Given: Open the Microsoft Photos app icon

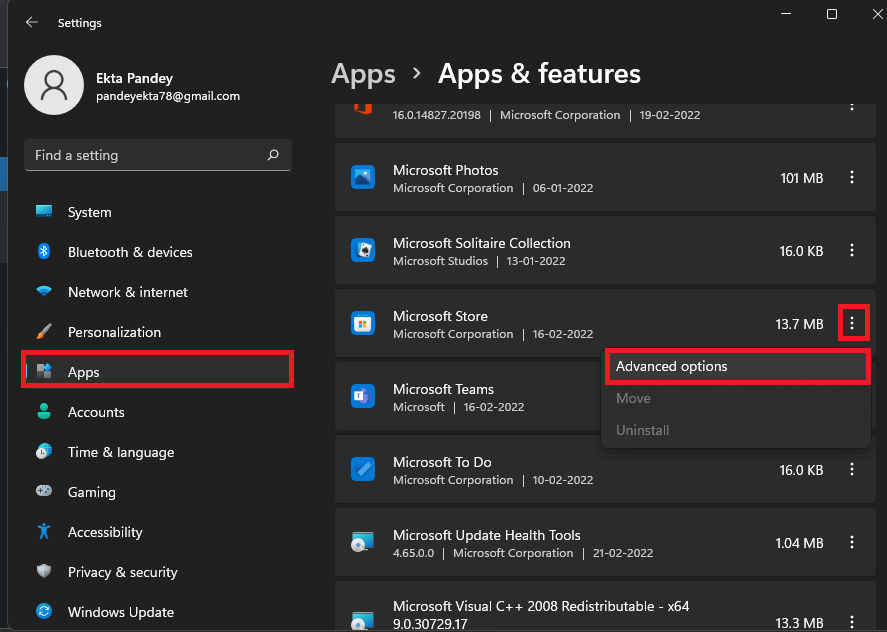Looking at the screenshot, I should click(x=362, y=178).
